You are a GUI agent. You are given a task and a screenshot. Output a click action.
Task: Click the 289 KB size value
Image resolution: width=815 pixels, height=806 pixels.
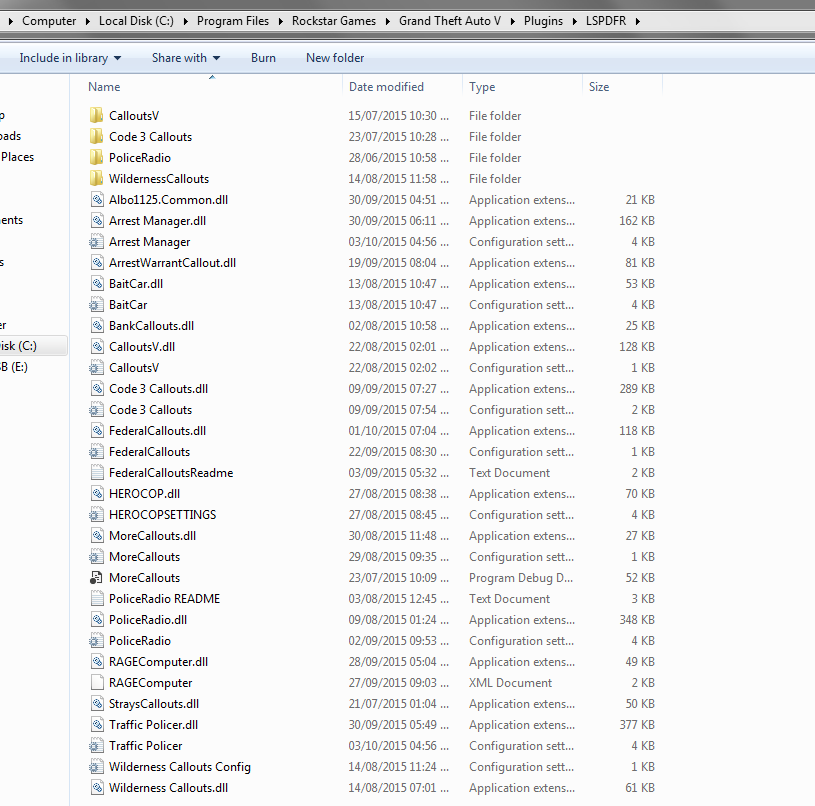[637, 389]
